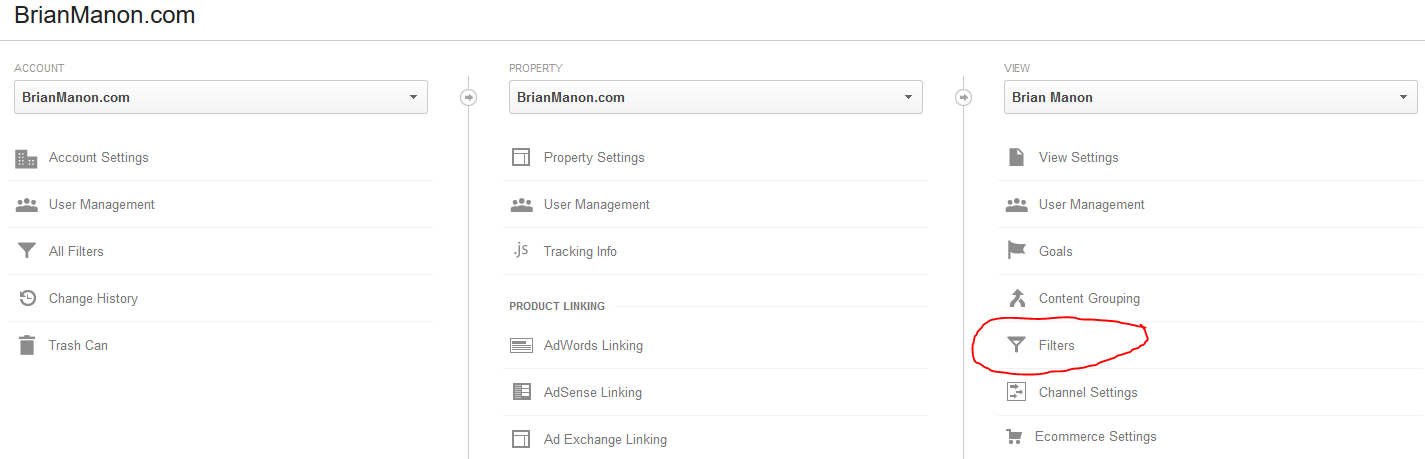Go to View Settings
Viewport: 1425px width, 459px height.
pos(1078,157)
